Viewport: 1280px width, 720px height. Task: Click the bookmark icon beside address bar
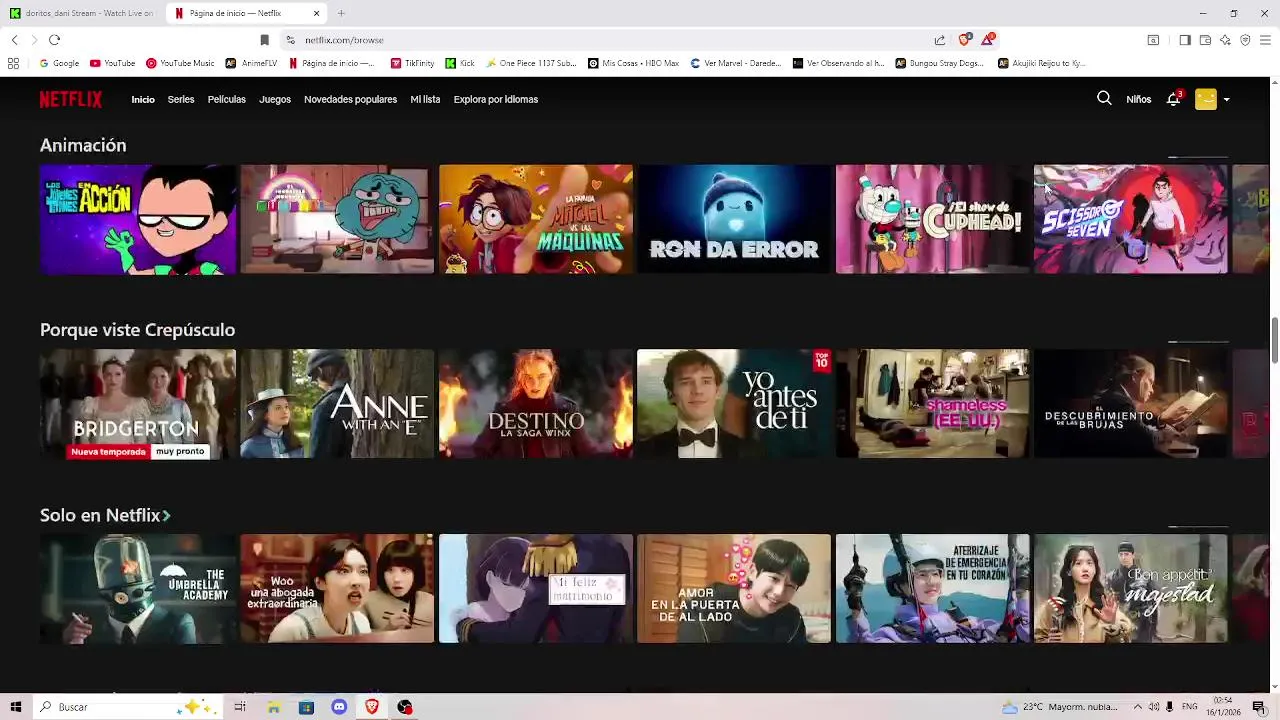tap(264, 40)
